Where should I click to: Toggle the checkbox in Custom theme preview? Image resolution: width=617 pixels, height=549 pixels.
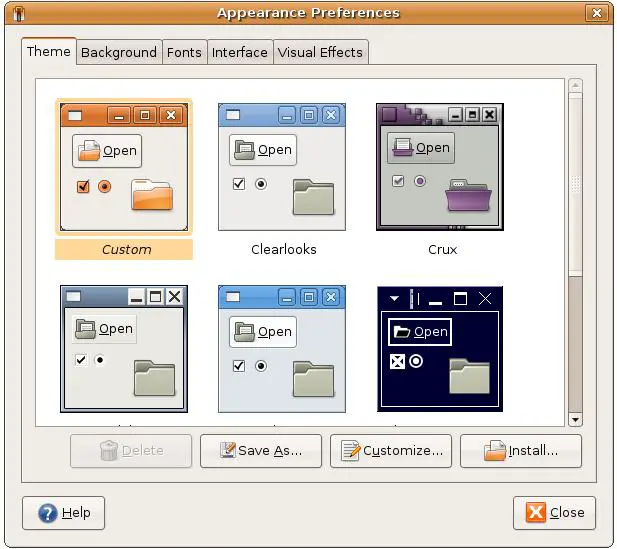tap(83, 186)
